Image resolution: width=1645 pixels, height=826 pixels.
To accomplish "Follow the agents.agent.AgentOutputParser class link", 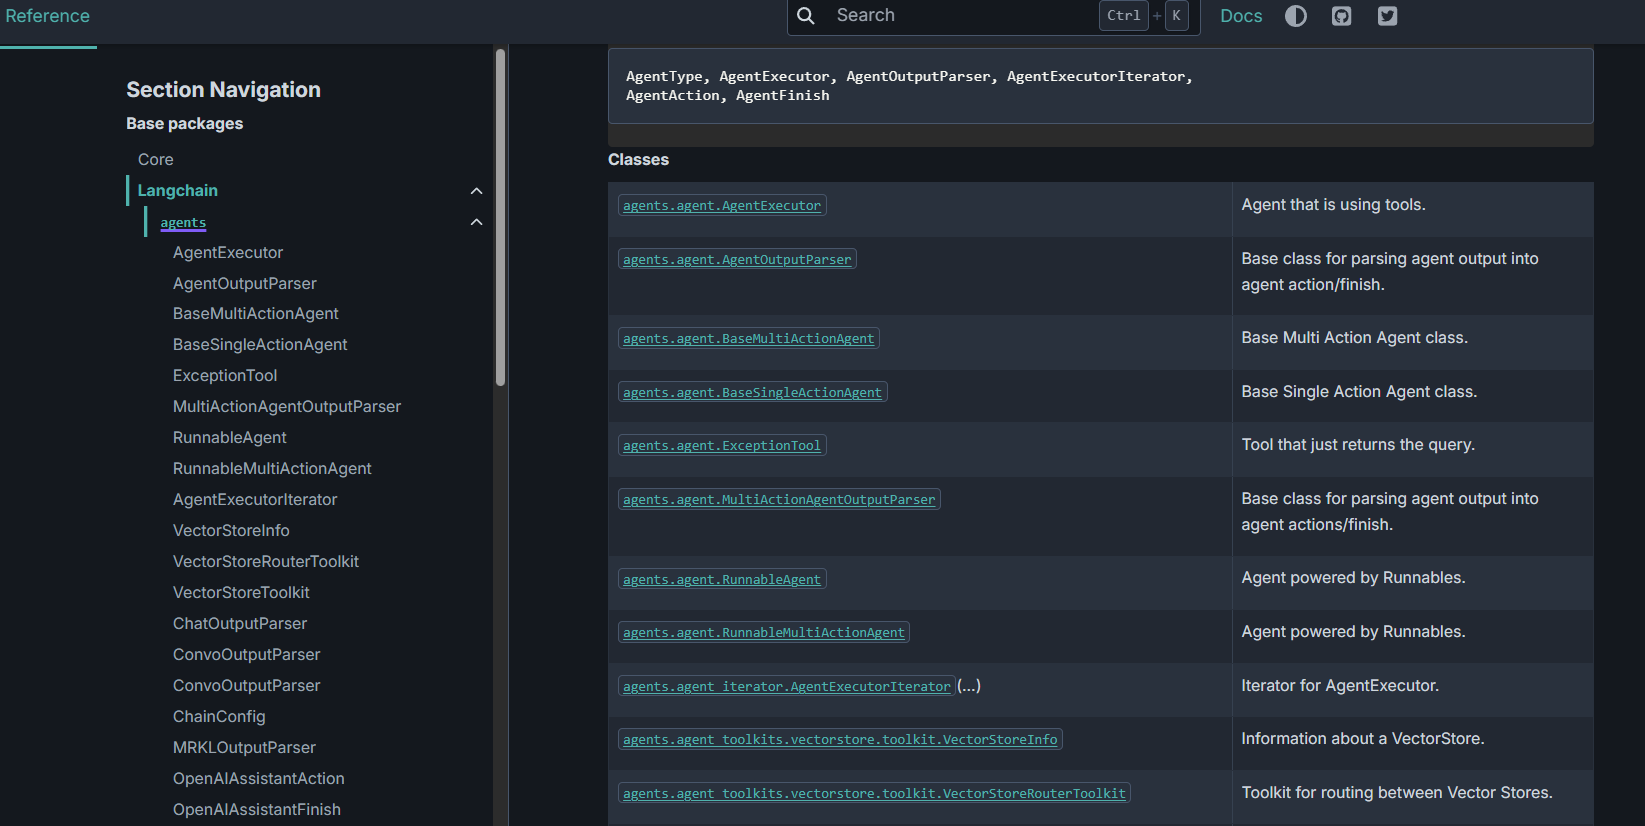I will [x=737, y=260].
